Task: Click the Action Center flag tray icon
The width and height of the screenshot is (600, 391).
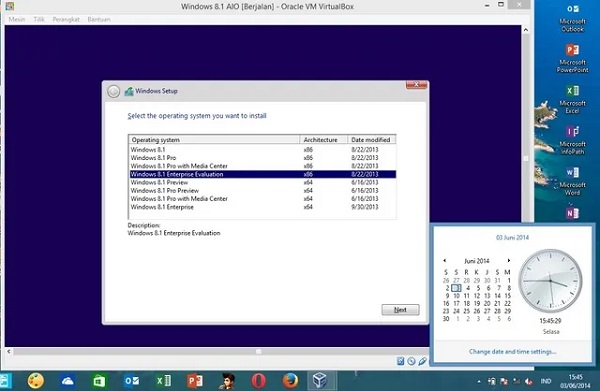Action: (x=504, y=381)
